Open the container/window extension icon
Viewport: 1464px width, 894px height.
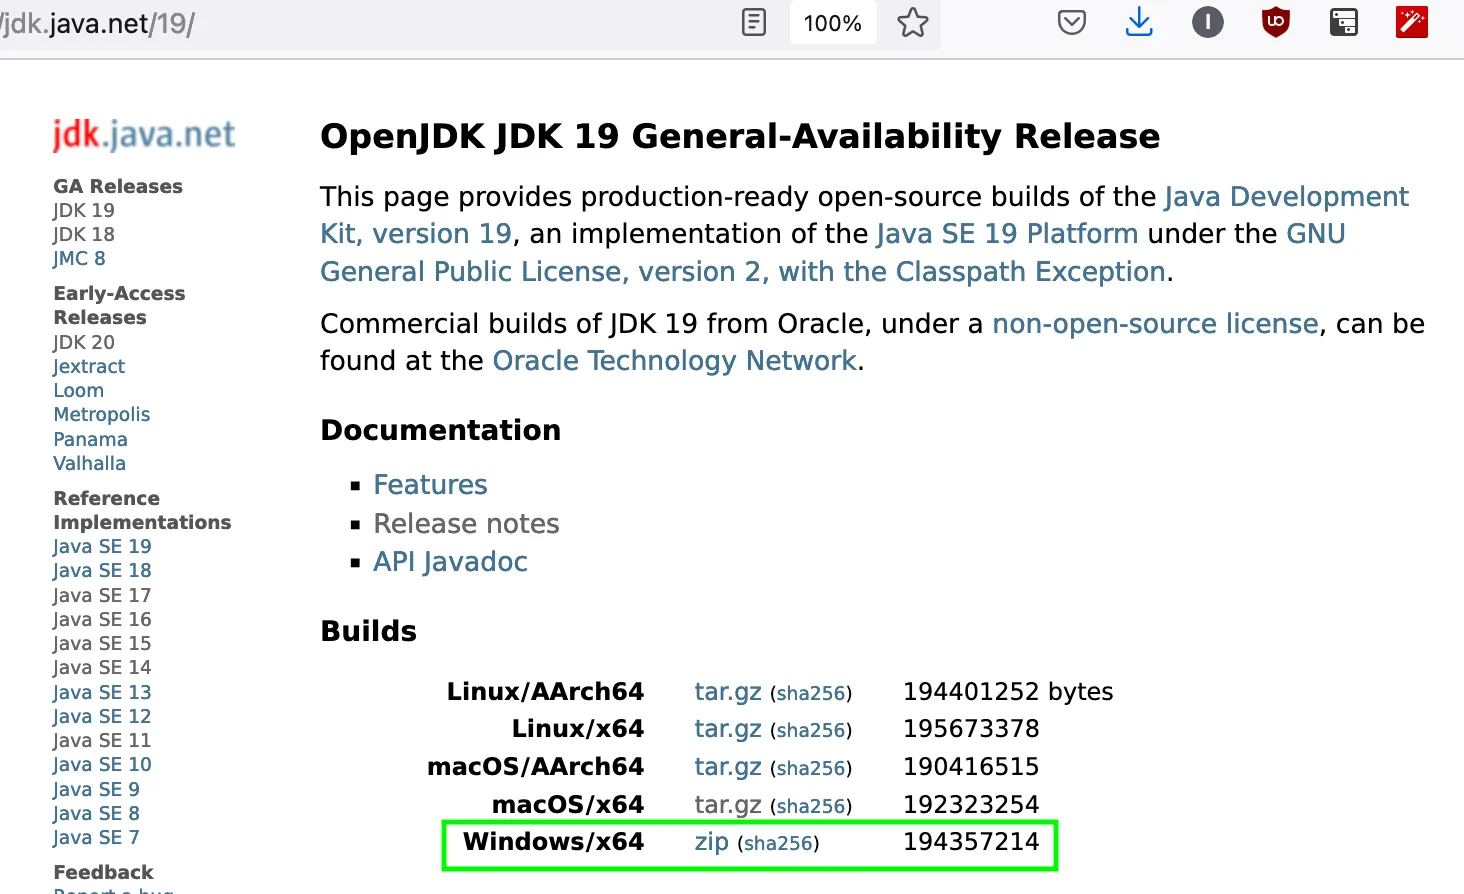[x=1344, y=22]
